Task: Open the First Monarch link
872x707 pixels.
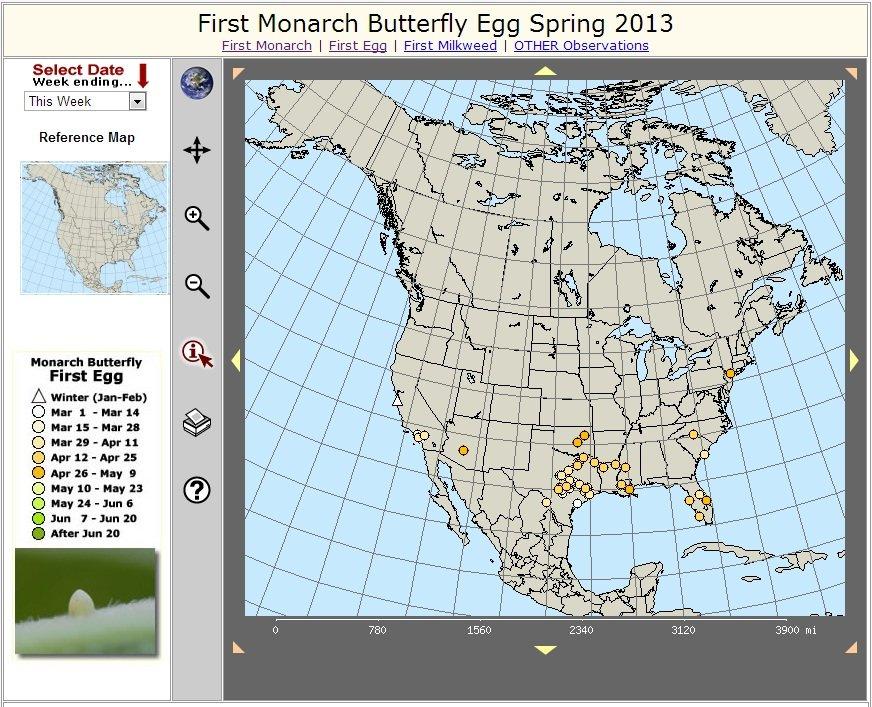Action: pos(266,46)
